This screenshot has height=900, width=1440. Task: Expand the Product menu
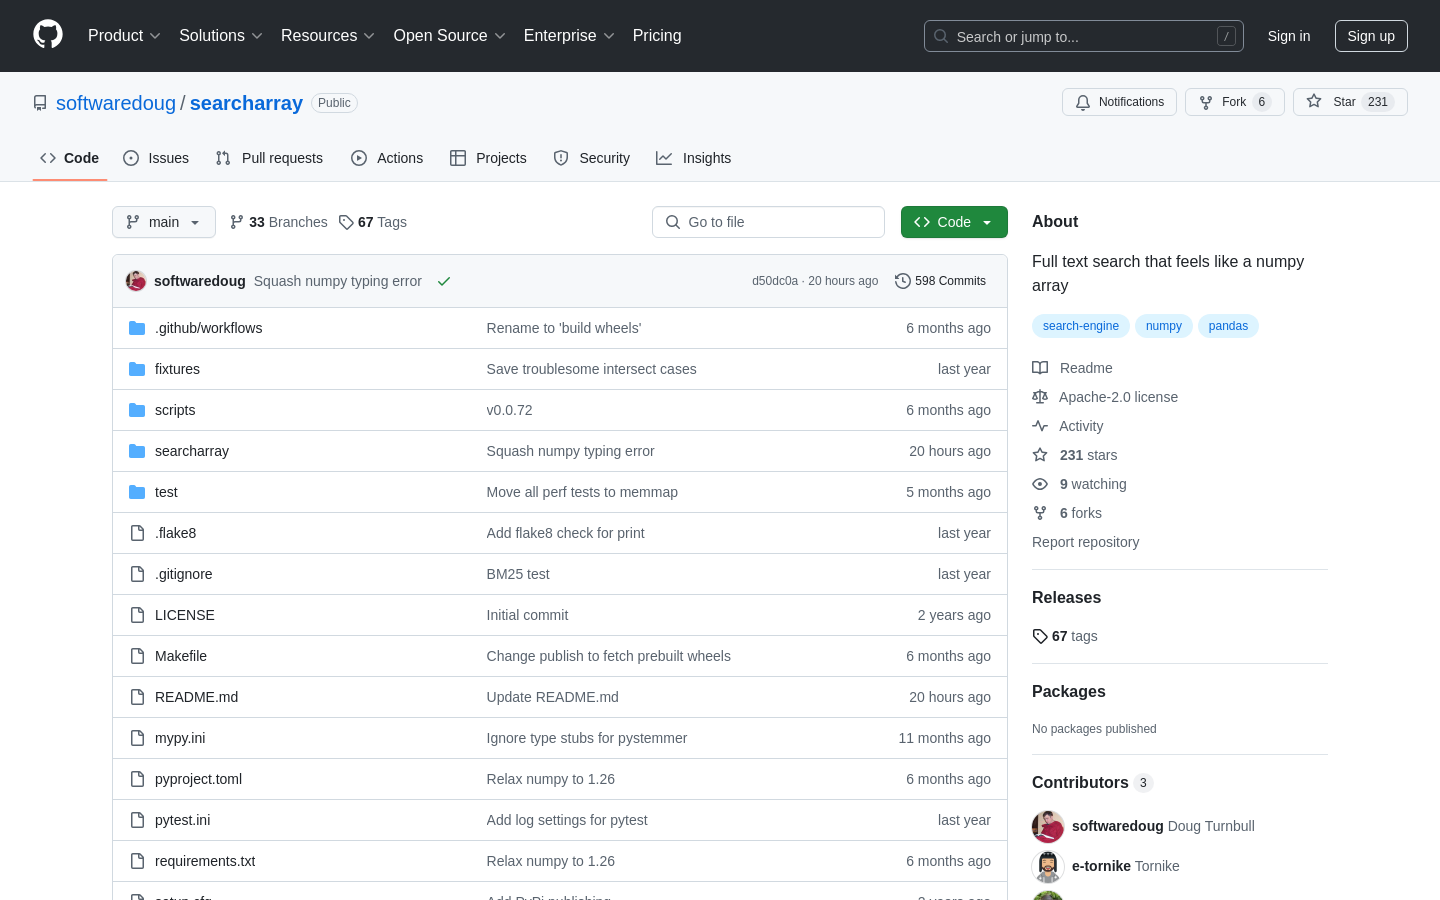pos(124,36)
